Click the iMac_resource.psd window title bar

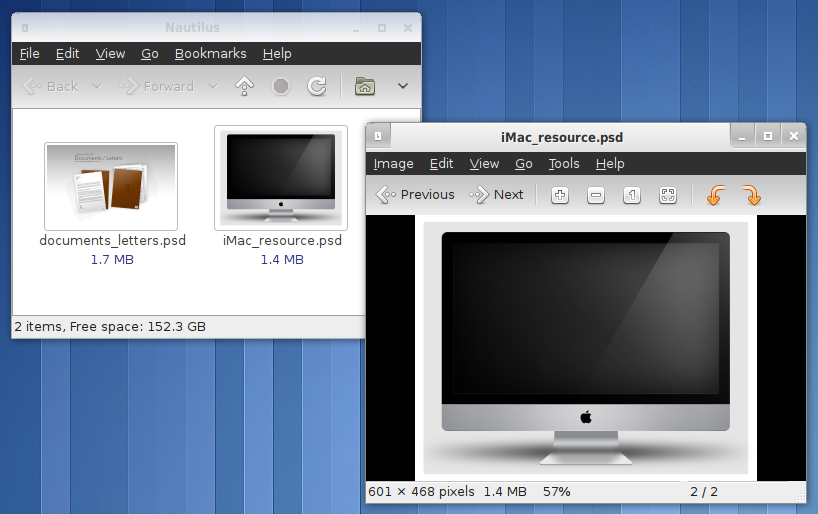coord(561,137)
